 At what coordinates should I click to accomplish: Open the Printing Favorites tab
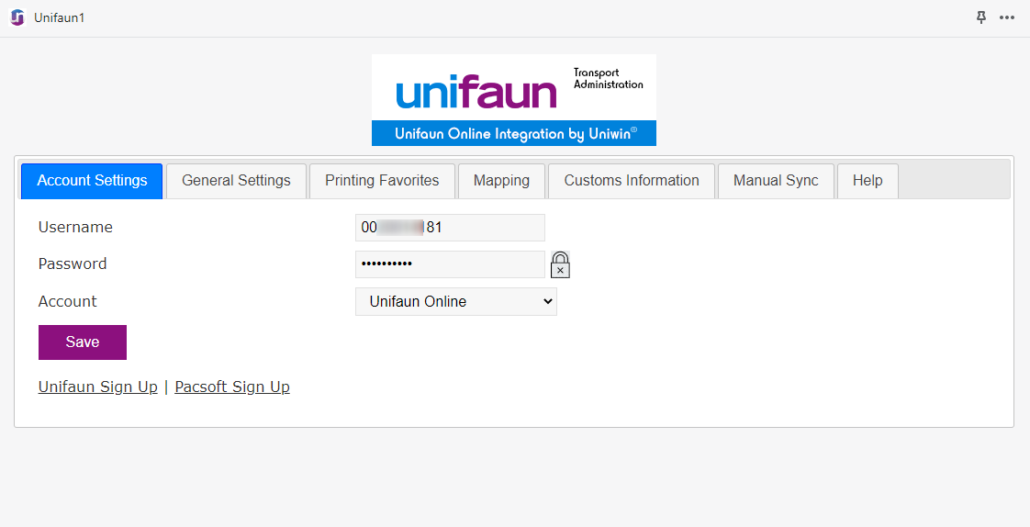coord(382,181)
